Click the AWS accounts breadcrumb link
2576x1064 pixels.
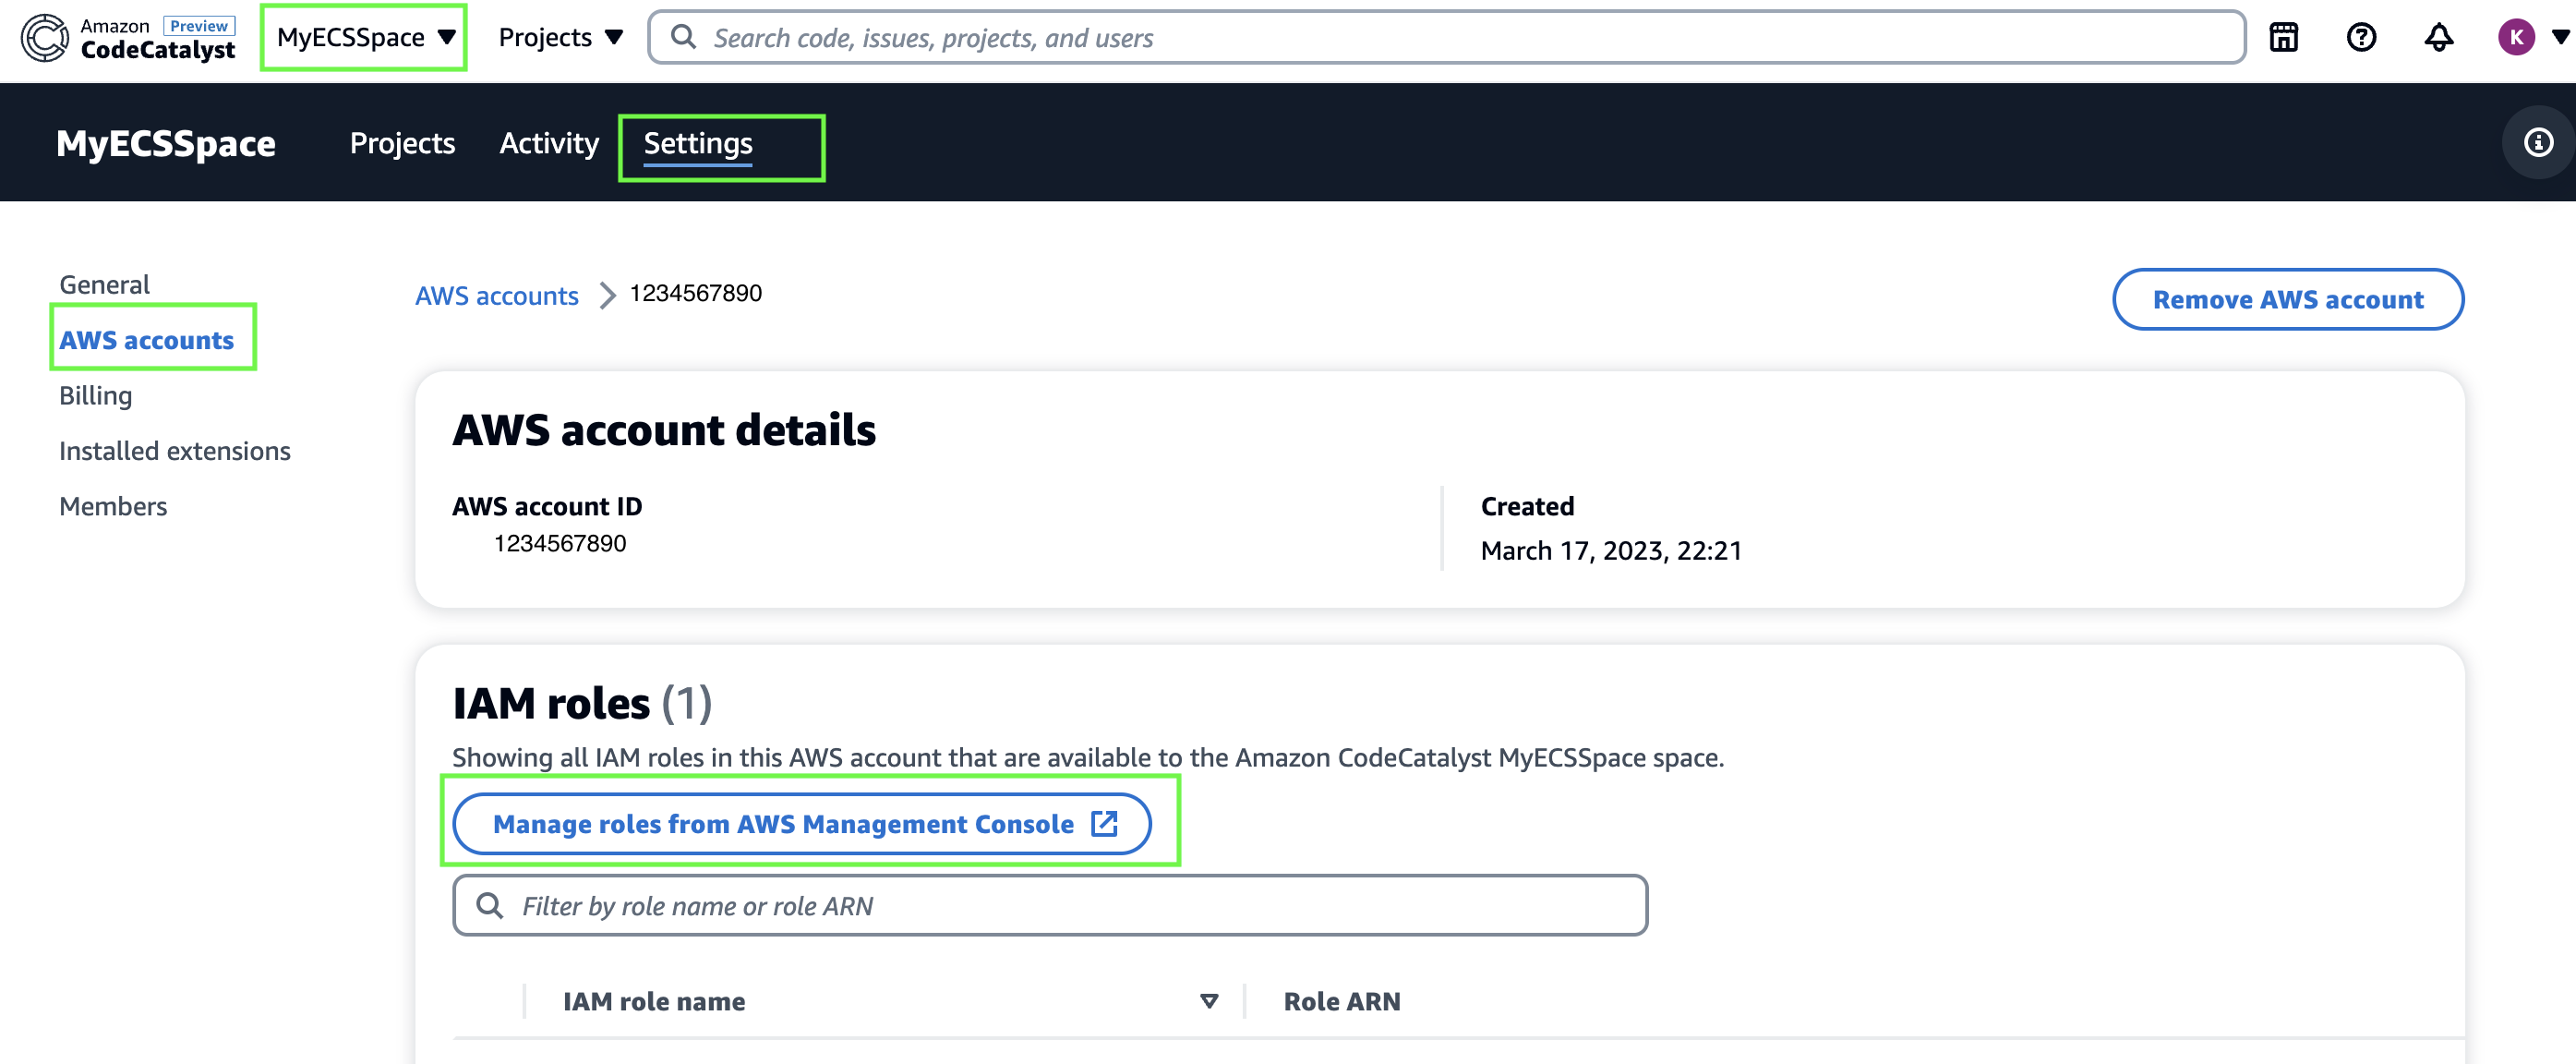[x=497, y=296]
